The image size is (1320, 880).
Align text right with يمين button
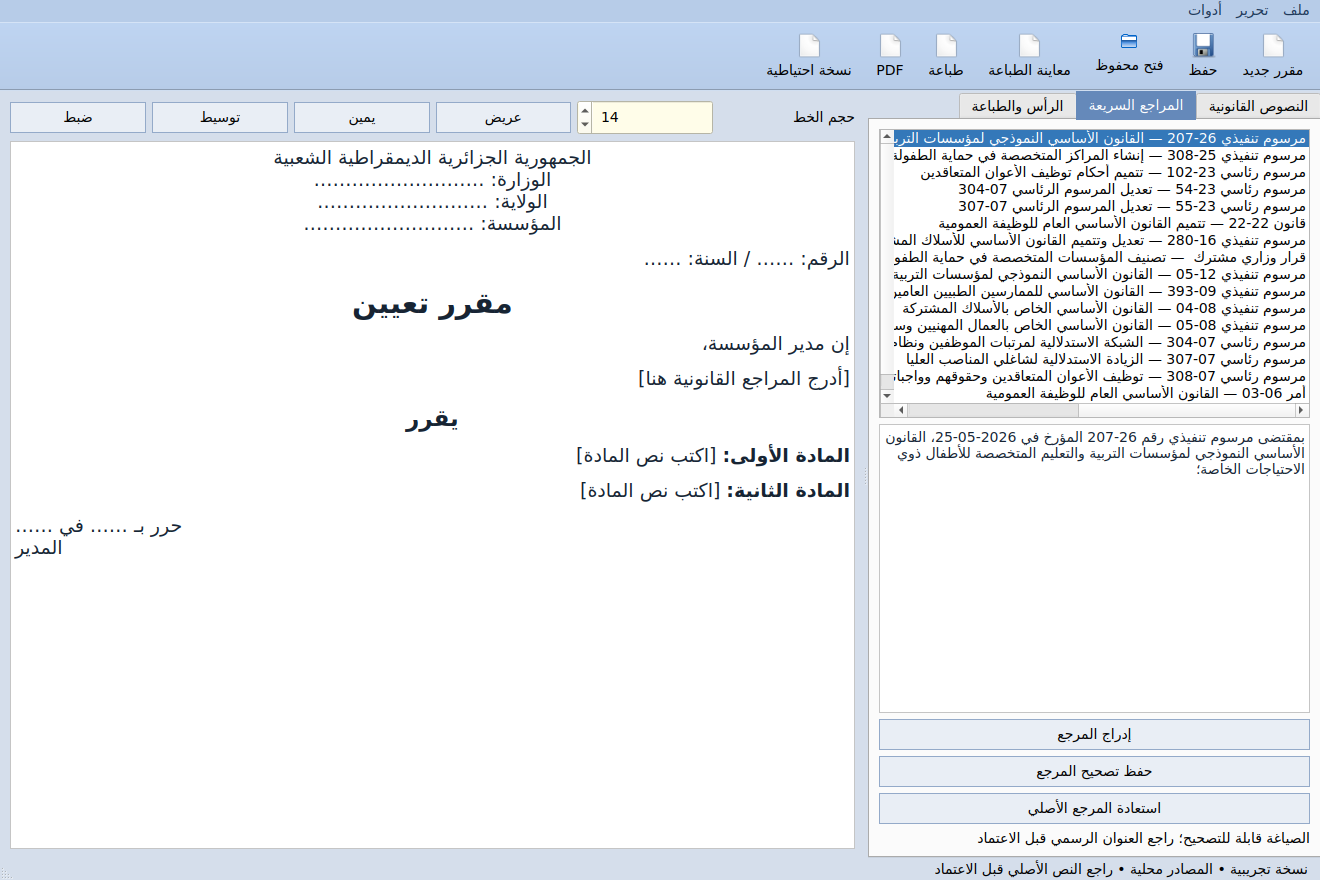pyautogui.click(x=362, y=117)
